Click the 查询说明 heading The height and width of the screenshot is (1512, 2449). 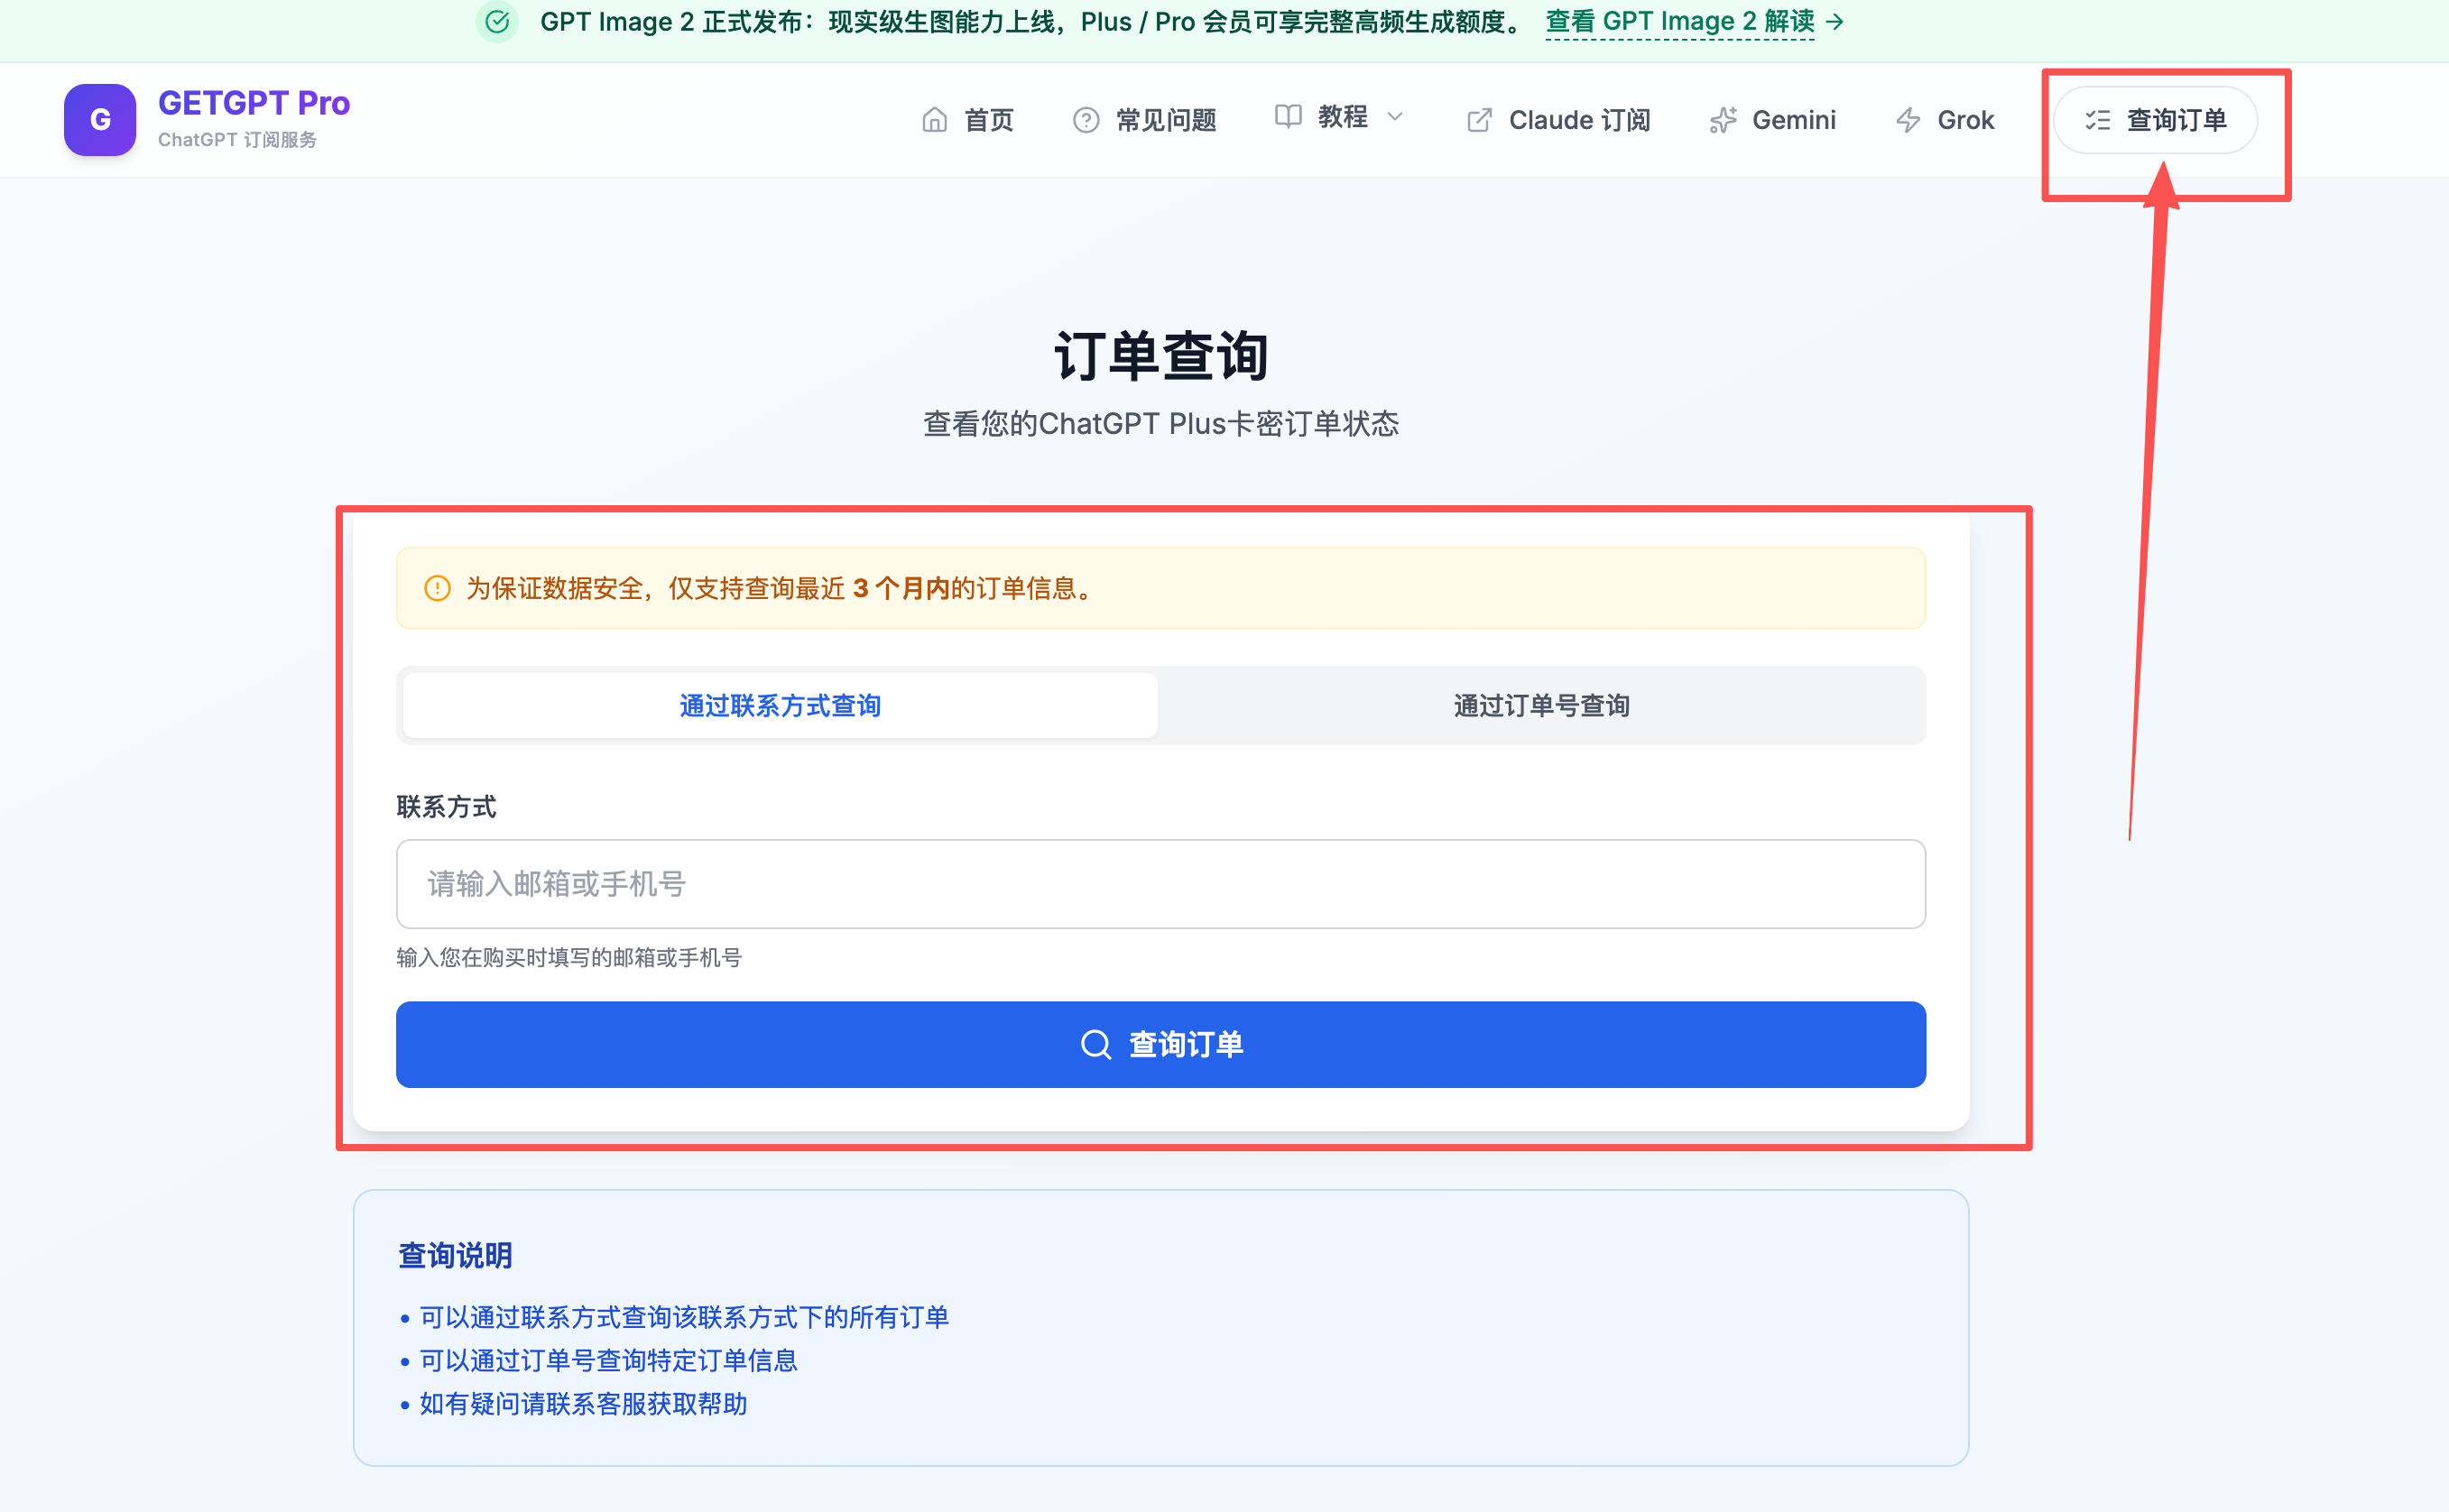point(455,1255)
